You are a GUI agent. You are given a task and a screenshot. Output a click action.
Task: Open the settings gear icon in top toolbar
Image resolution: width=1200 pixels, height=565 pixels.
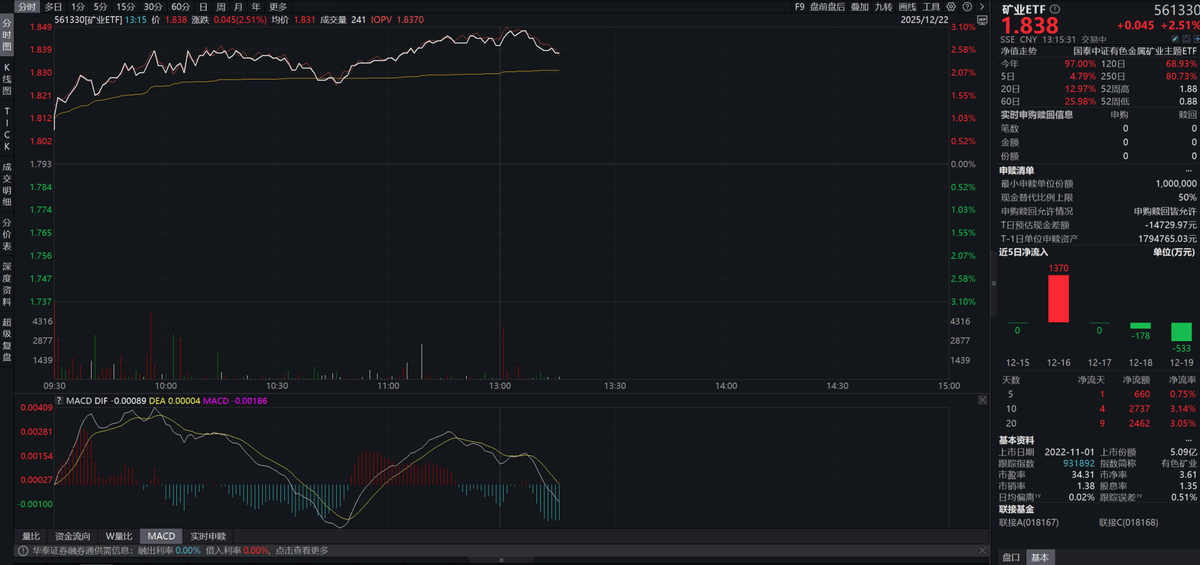(x=949, y=6)
